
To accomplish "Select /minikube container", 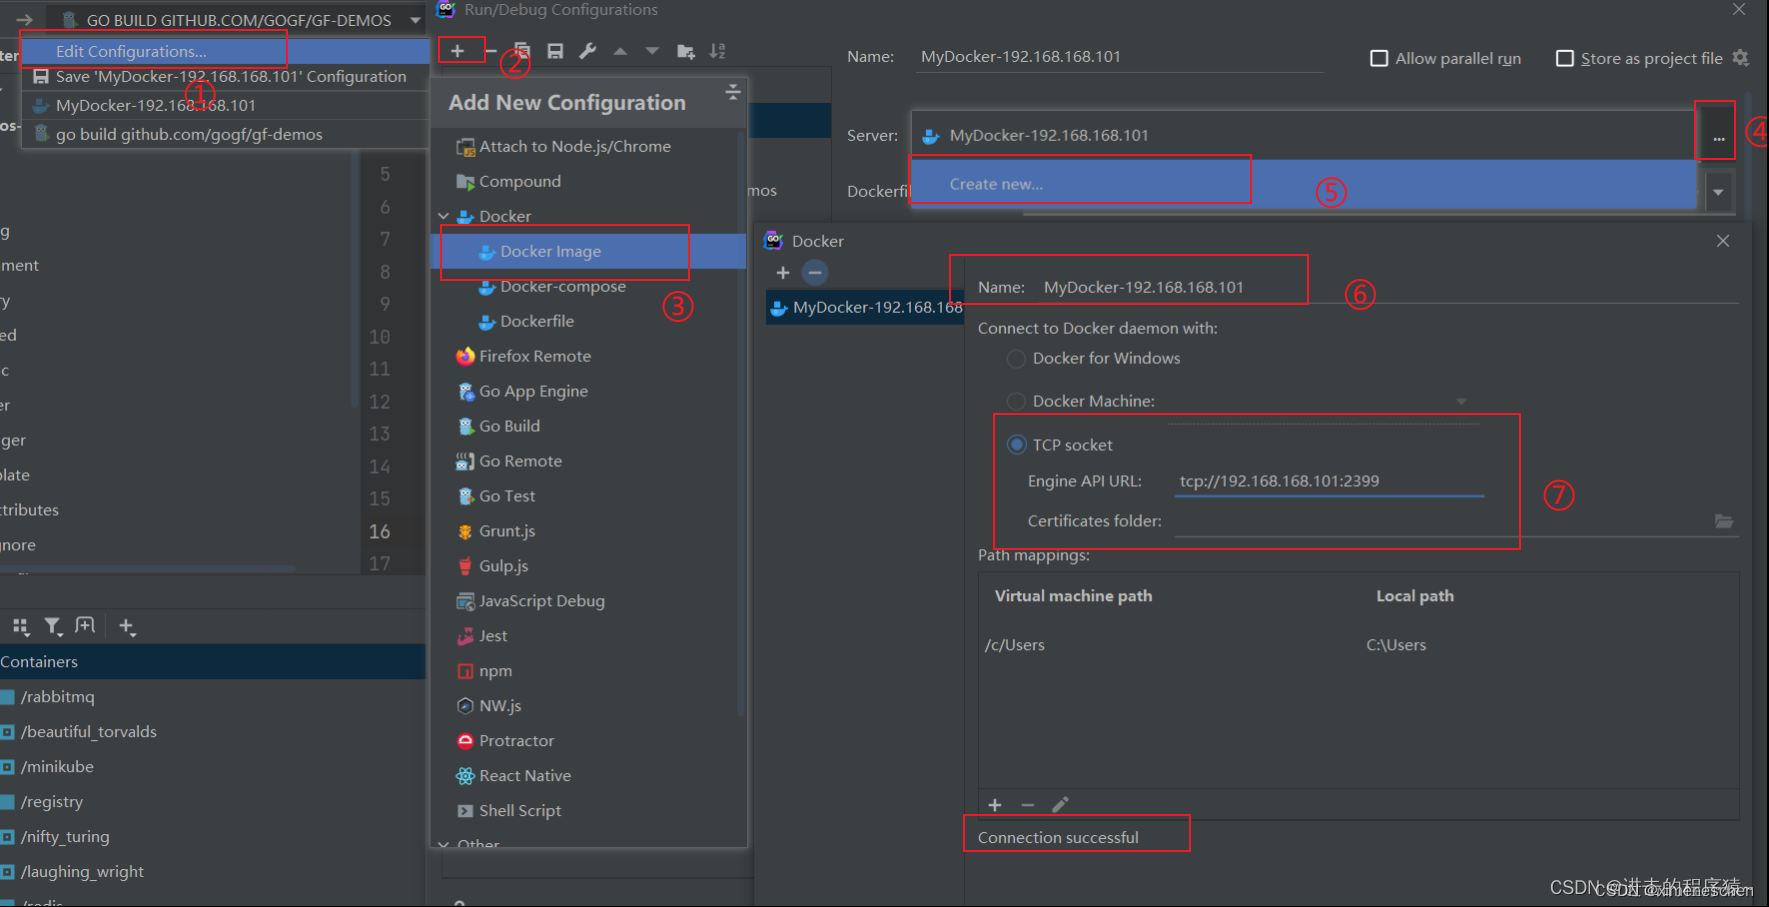I will point(212,767).
